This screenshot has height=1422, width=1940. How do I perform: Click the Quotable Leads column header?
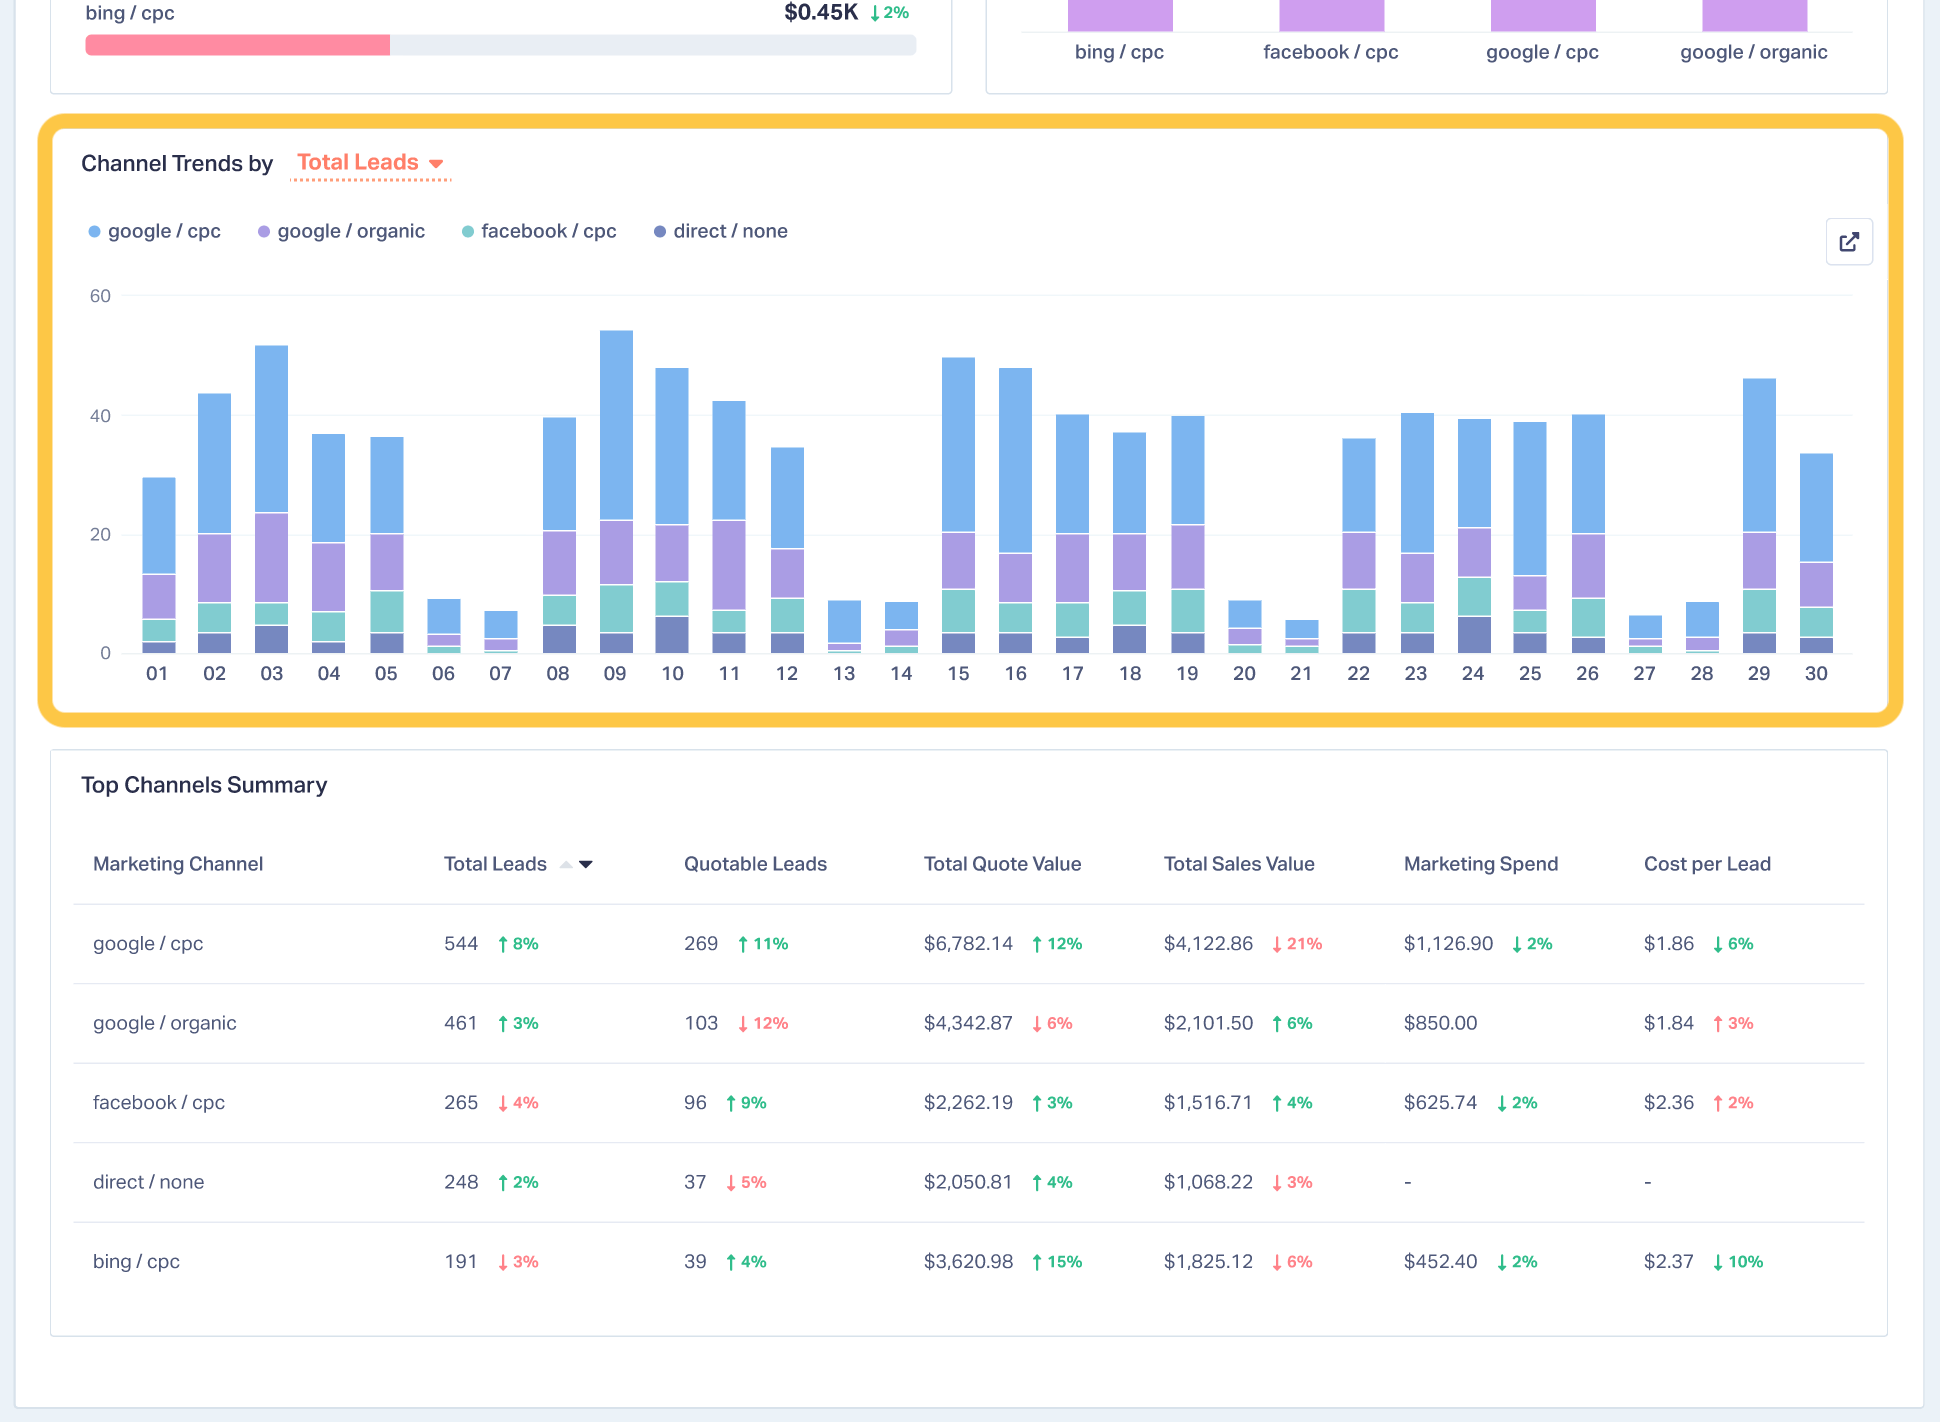[755, 864]
